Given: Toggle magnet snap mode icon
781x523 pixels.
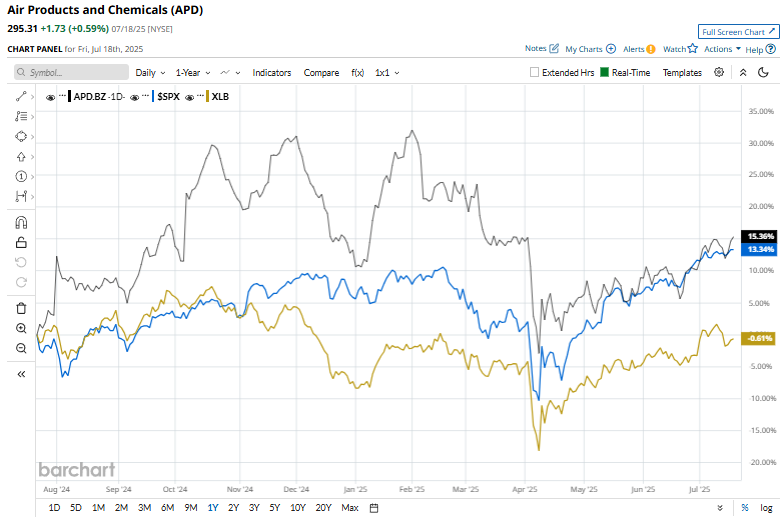Looking at the screenshot, I should pos(21,222).
